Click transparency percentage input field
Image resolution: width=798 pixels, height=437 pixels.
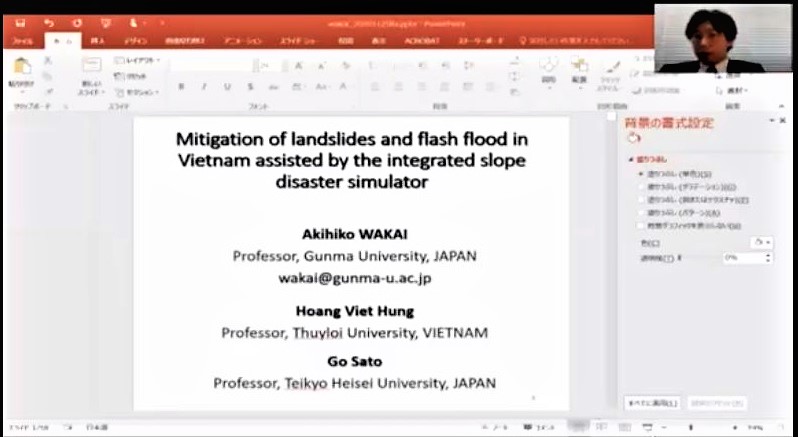[x=743, y=258]
